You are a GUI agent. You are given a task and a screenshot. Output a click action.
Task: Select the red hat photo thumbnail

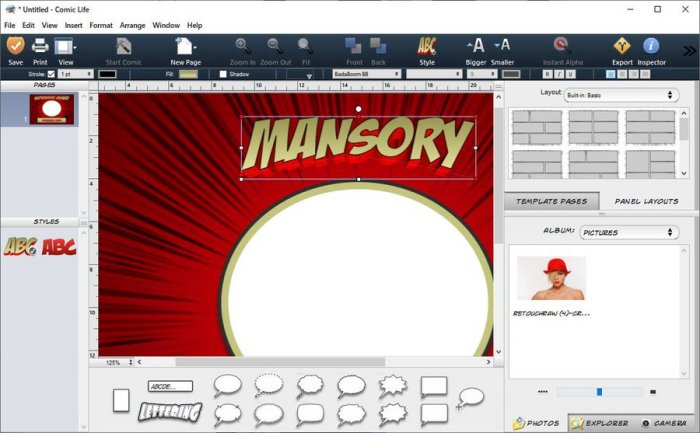[551, 278]
